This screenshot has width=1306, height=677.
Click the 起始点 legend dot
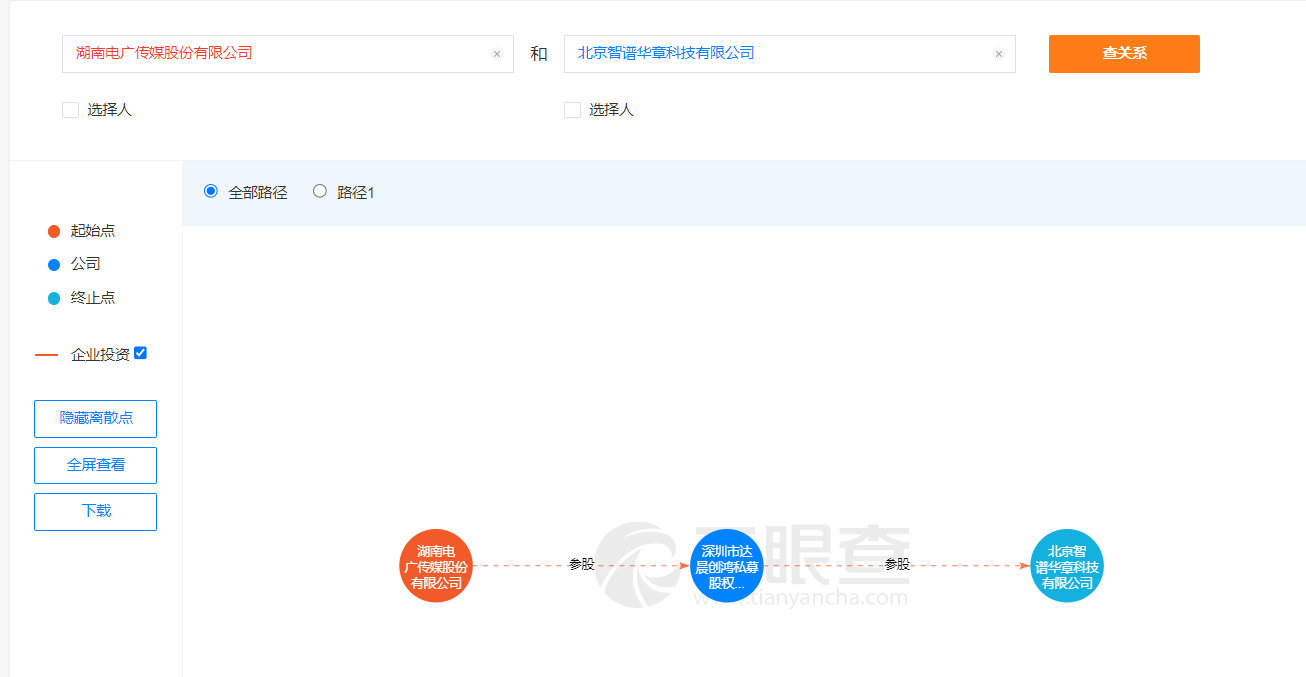(54, 232)
